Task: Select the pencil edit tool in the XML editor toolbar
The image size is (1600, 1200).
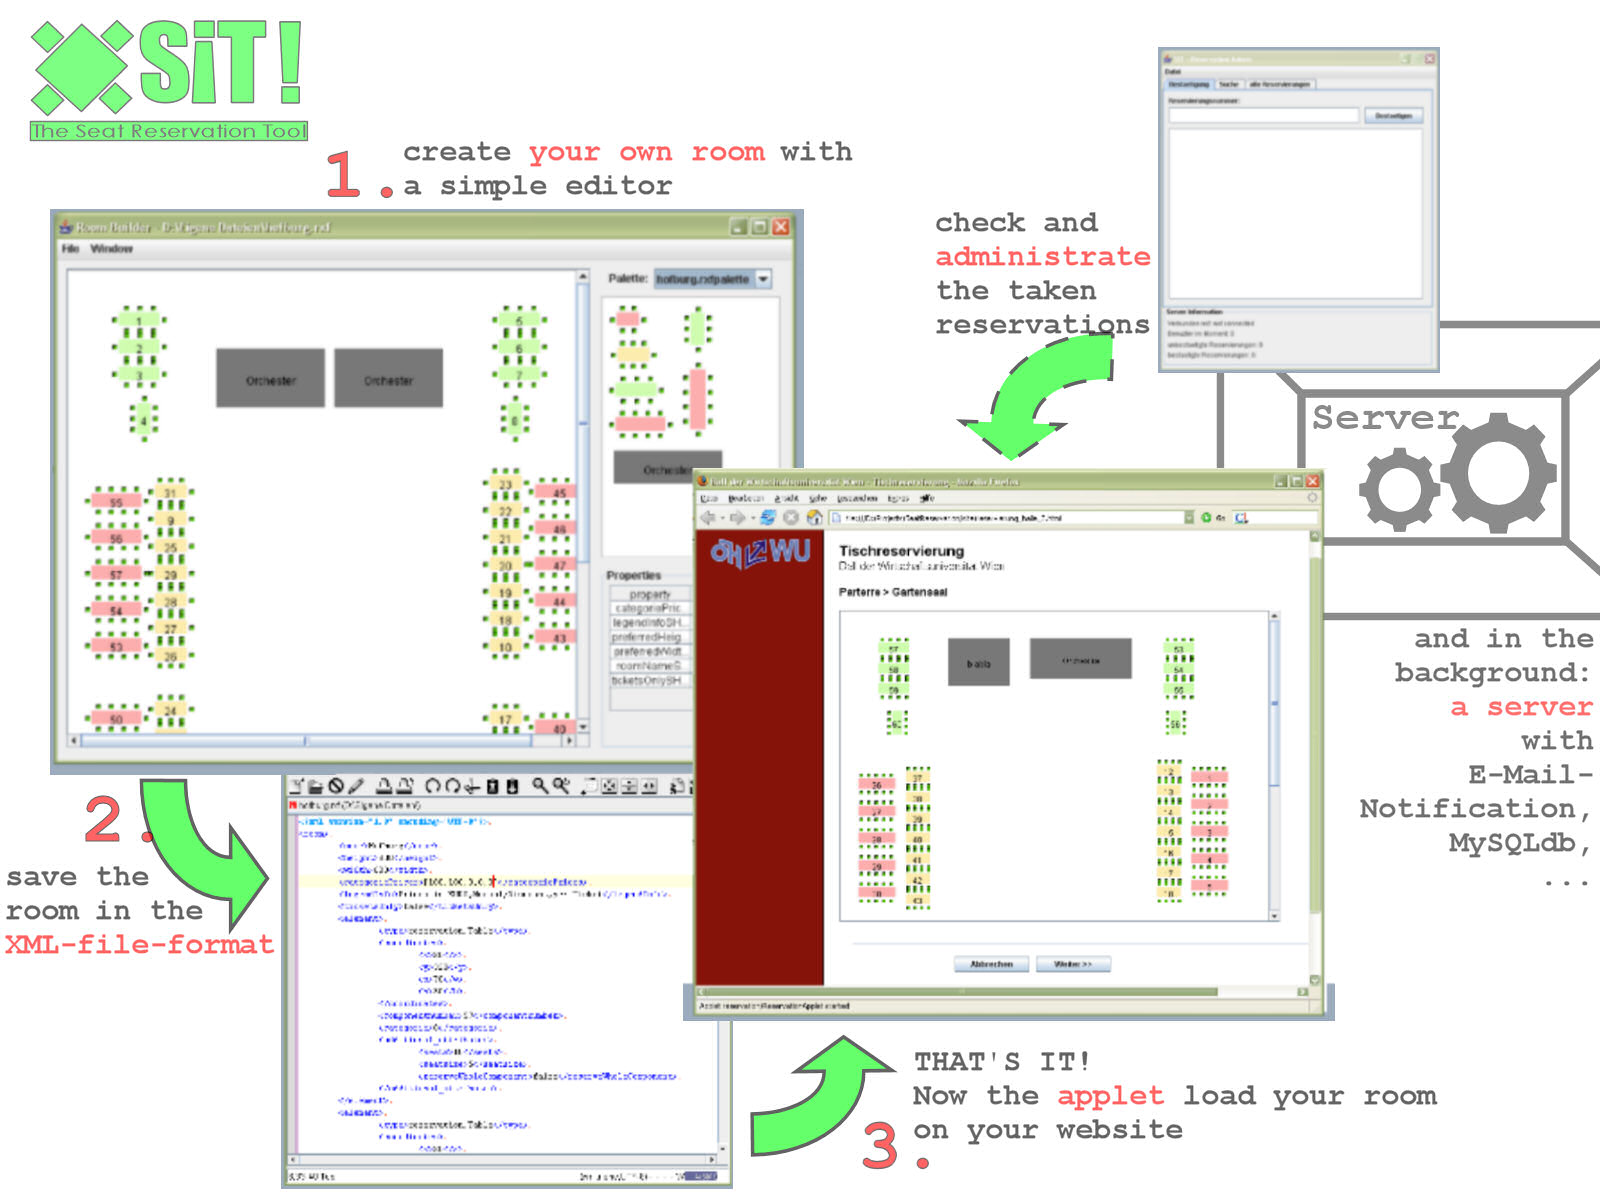Action: [x=356, y=786]
